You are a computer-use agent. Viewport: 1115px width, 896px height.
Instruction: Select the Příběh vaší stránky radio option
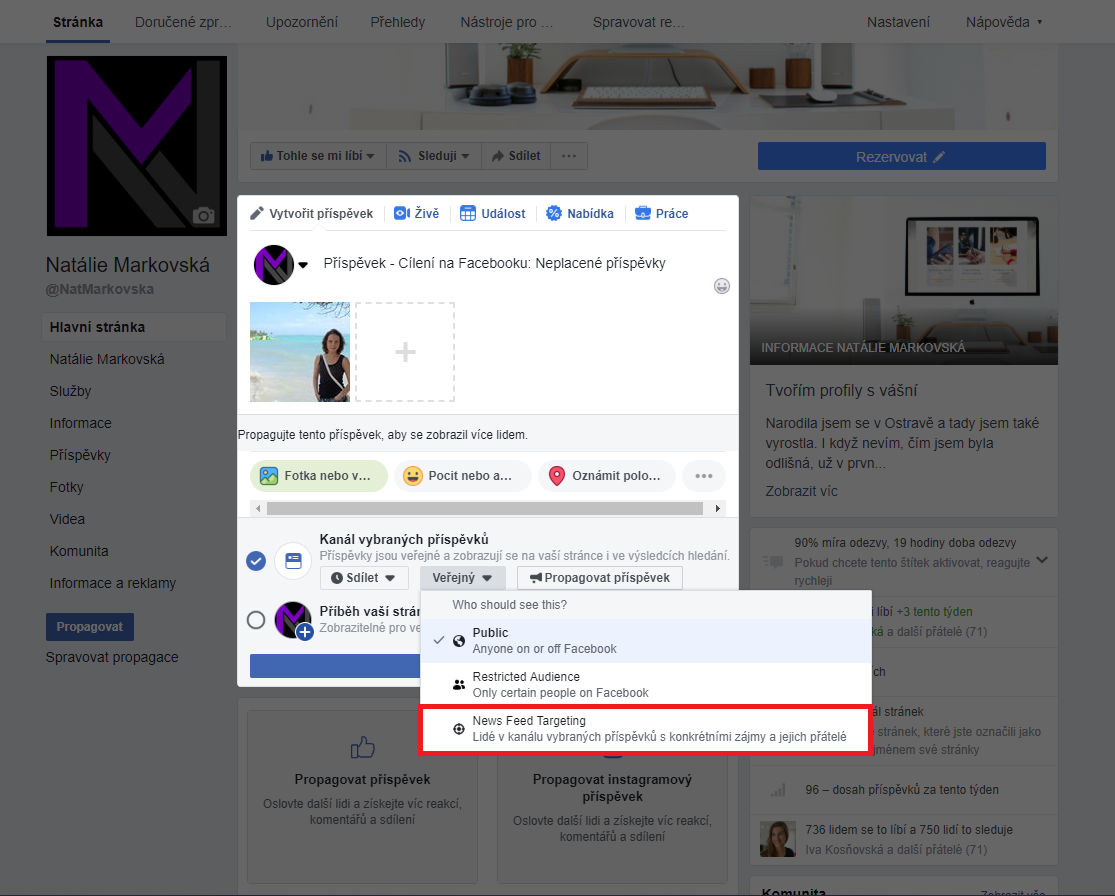click(256, 620)
